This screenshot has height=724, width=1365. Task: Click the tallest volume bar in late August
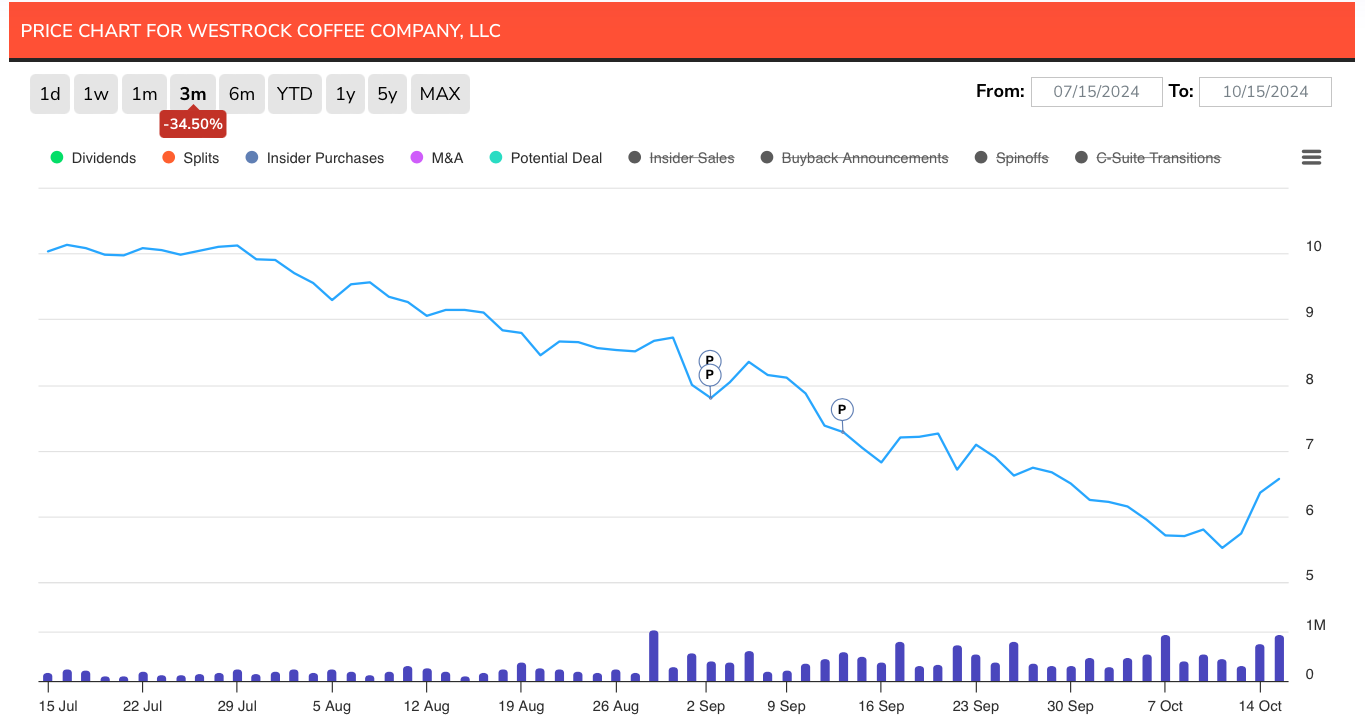(654, 656)
